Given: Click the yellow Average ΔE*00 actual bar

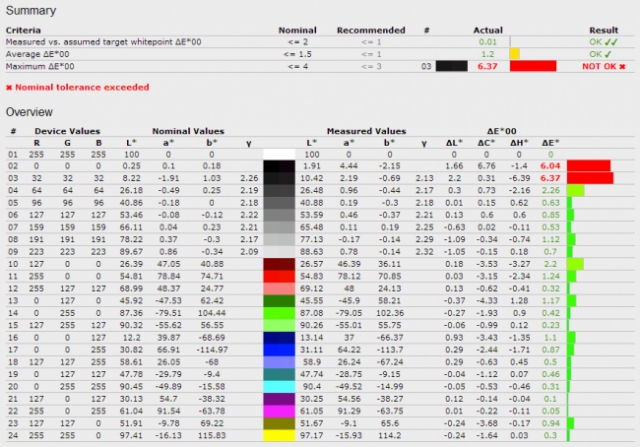Looking at the screenshot, I should [x=514, y=54].
